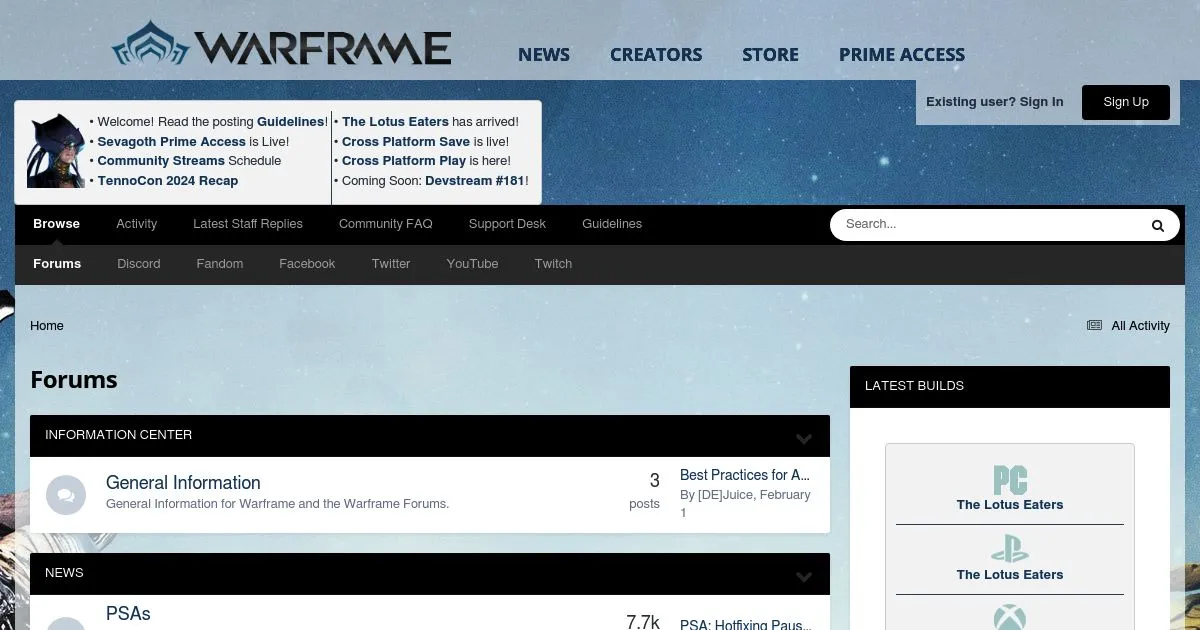This screenshot has width=1200, height=630.
Task: Click the Warframe character avatar in announcements
Action: pyautogui.click(x=56, y=151)
